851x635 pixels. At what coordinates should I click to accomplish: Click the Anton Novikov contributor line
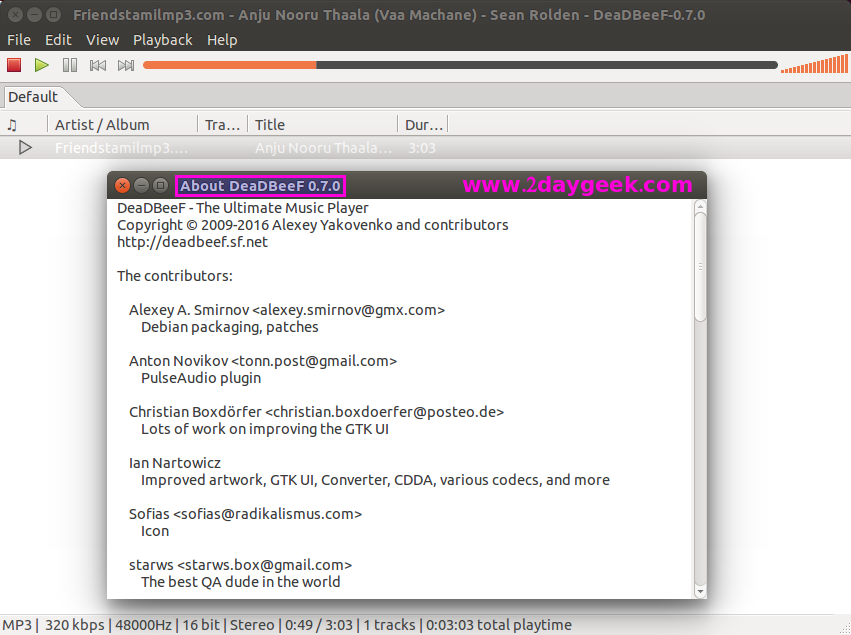263,361
